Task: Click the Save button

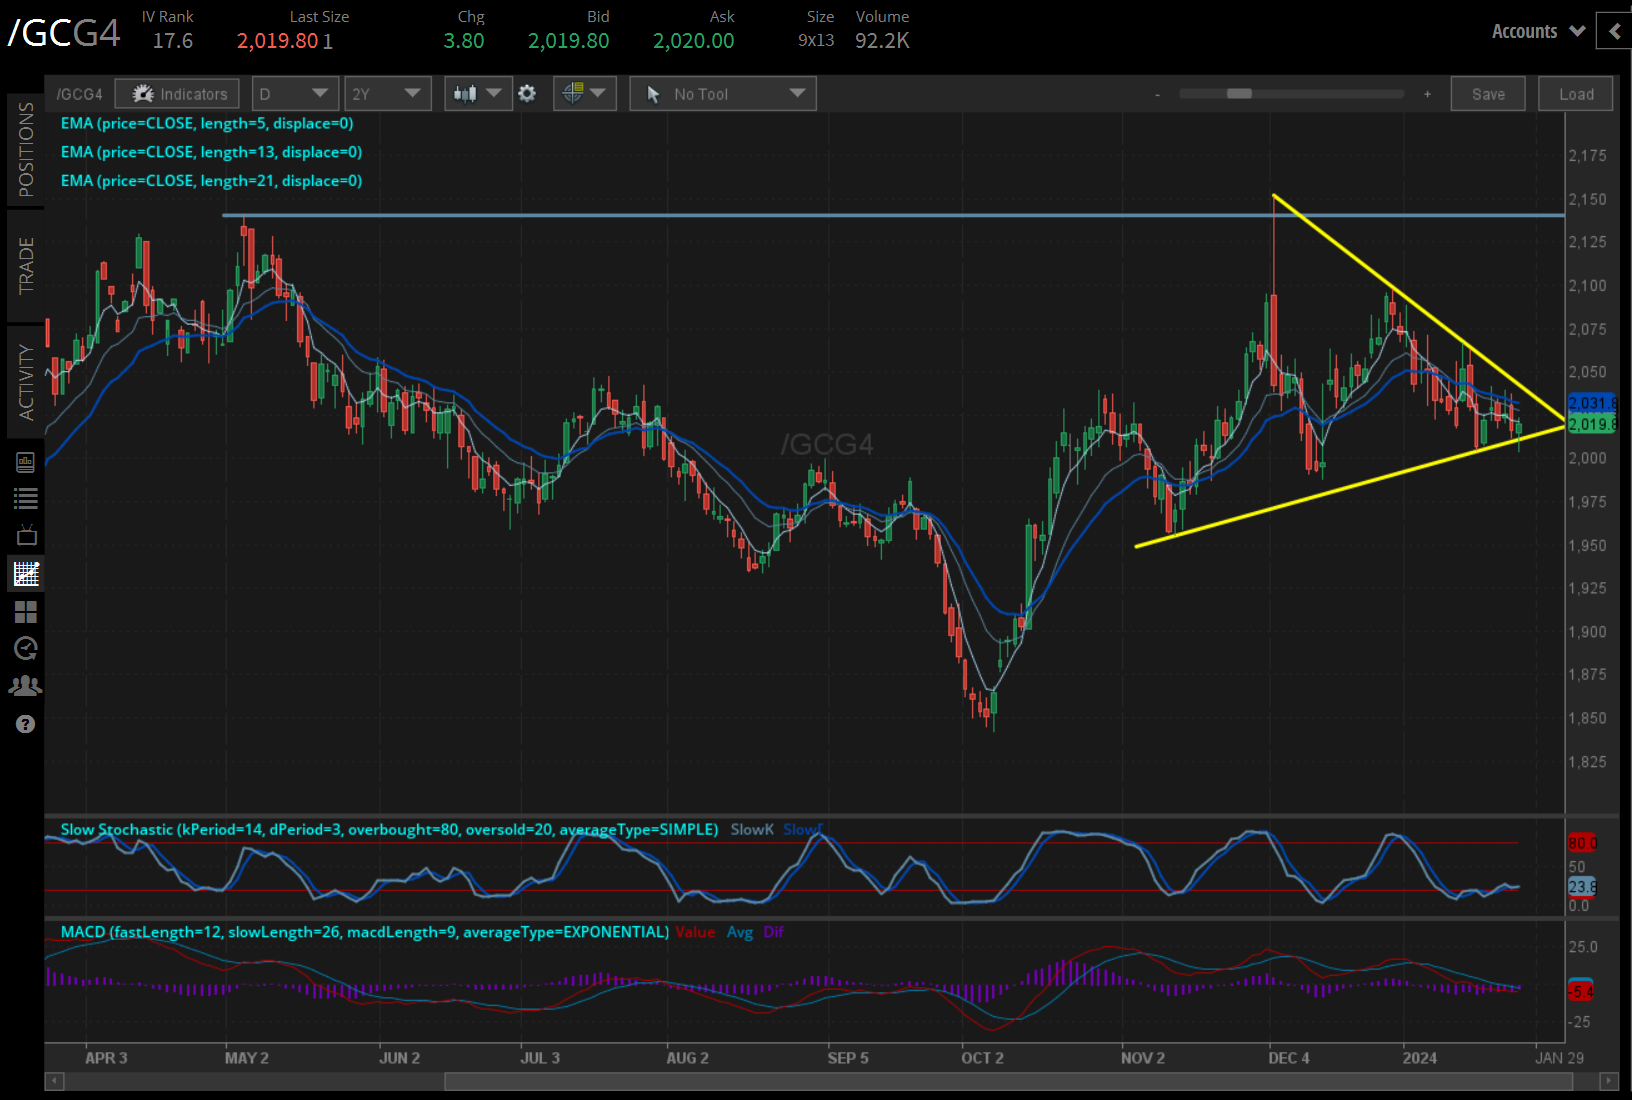Action: (1487, 94)
